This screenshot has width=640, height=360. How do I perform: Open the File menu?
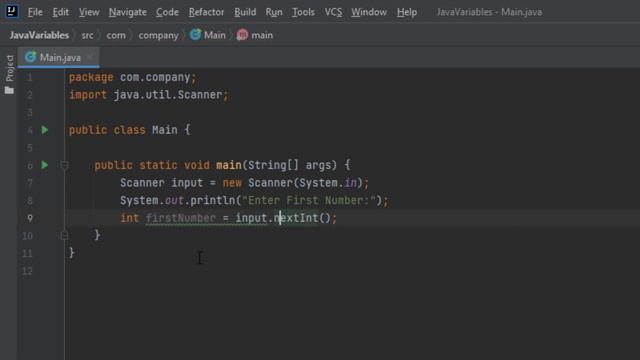(x=35, y=12)
